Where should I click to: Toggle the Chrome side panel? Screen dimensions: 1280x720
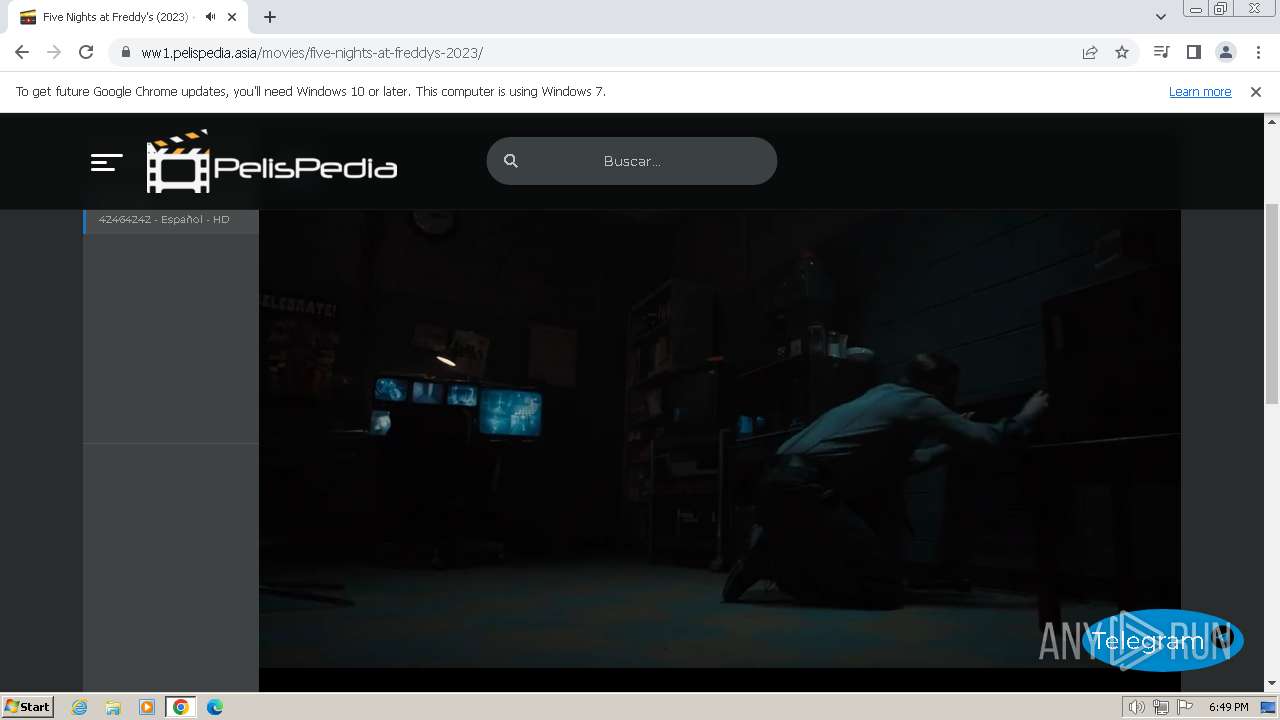[1193, 52]
